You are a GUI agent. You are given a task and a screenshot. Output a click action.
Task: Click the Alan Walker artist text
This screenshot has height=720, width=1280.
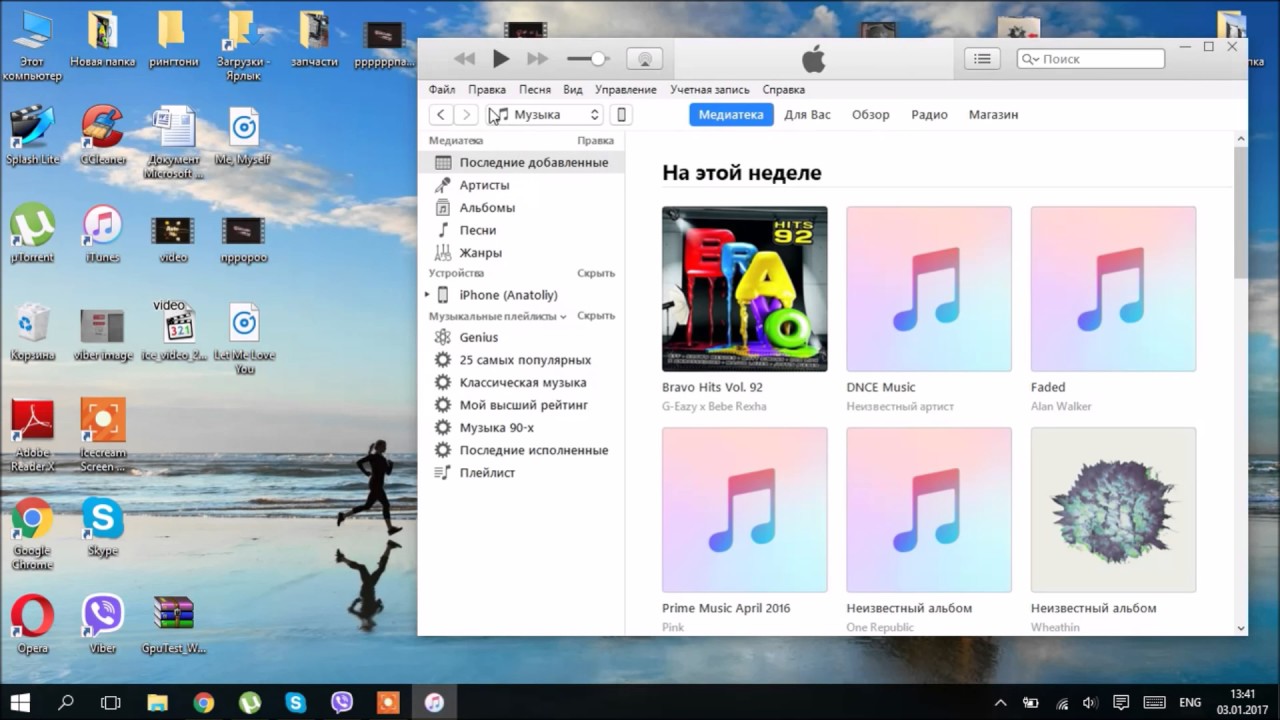(1061, 407)
